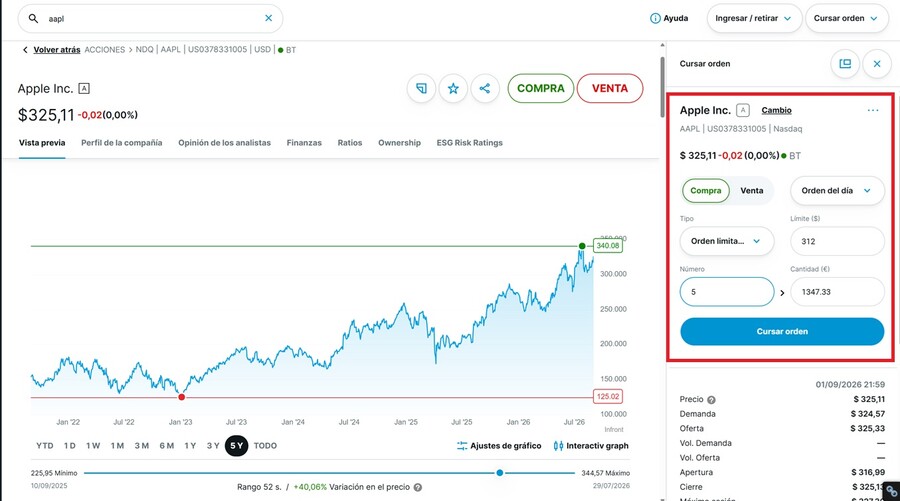The image size is (900, 501).
Task: Click the 340.08 high price label
Action: pos(608,246)
